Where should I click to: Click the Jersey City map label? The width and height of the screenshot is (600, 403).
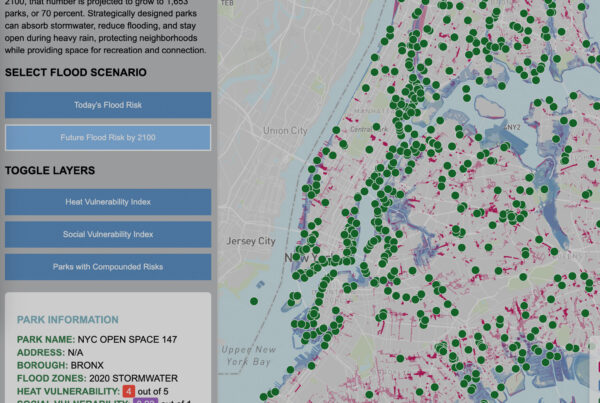[251, 242]
